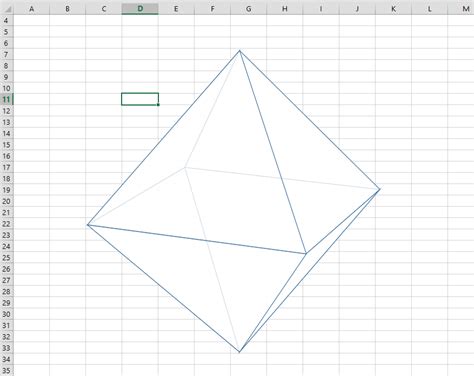This screenshot has height=376, width=474.
Task: Select column B header
Action: (x=67, y=9)
